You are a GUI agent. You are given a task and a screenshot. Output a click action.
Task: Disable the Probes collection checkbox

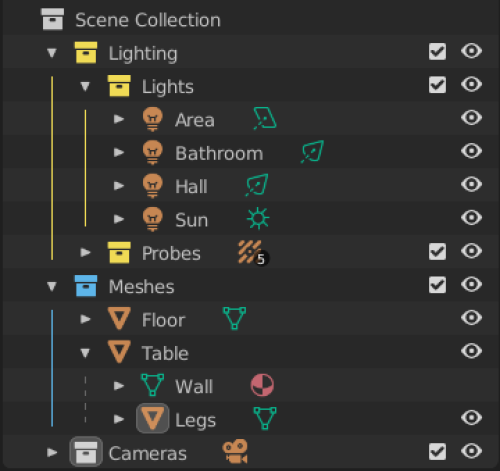pos(437,251)
